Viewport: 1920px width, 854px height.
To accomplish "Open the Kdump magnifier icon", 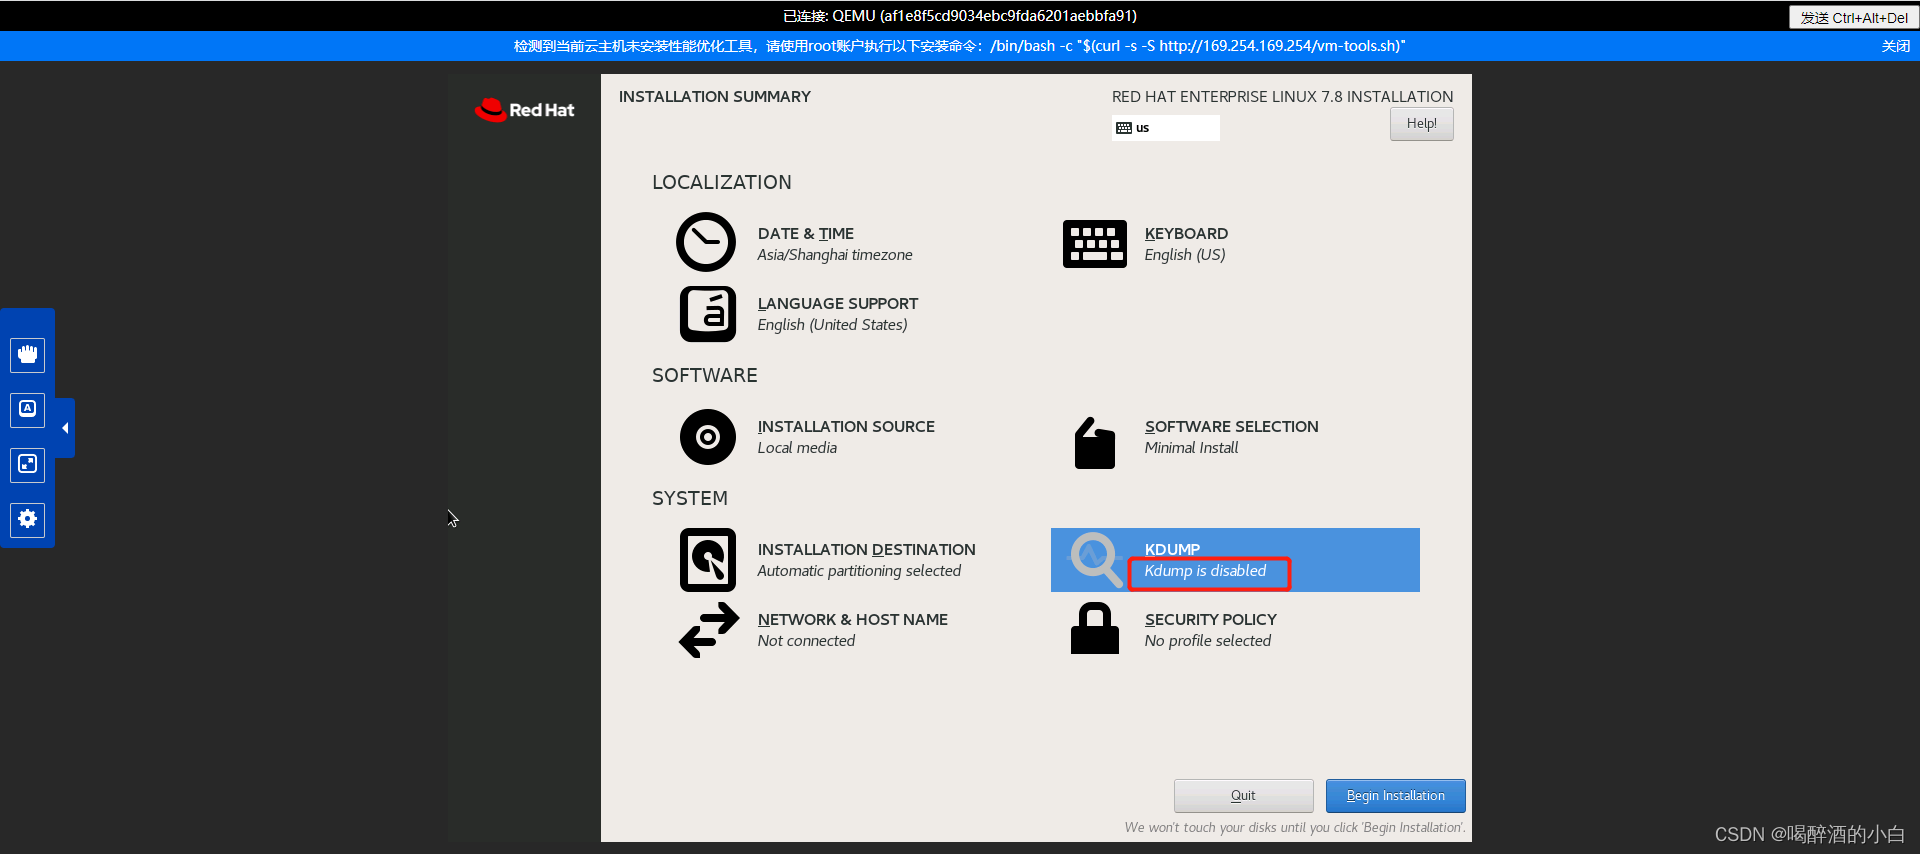I will (x=1096, y=560).
